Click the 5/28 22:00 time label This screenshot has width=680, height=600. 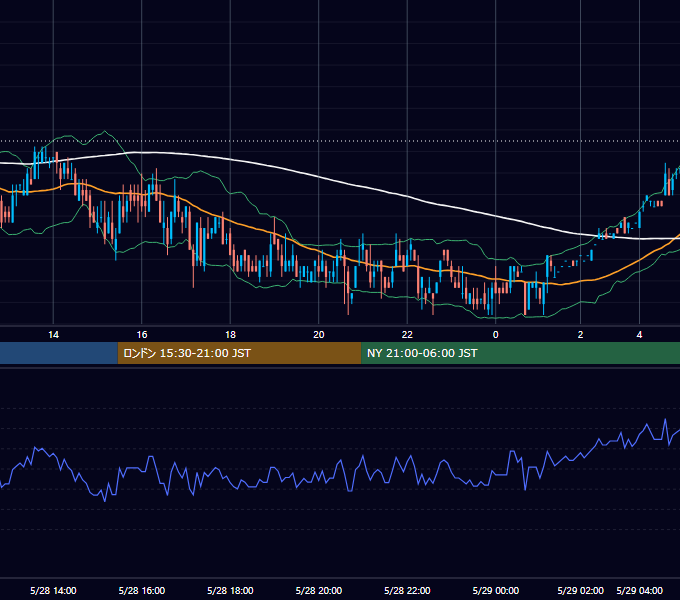click(407, 590)
